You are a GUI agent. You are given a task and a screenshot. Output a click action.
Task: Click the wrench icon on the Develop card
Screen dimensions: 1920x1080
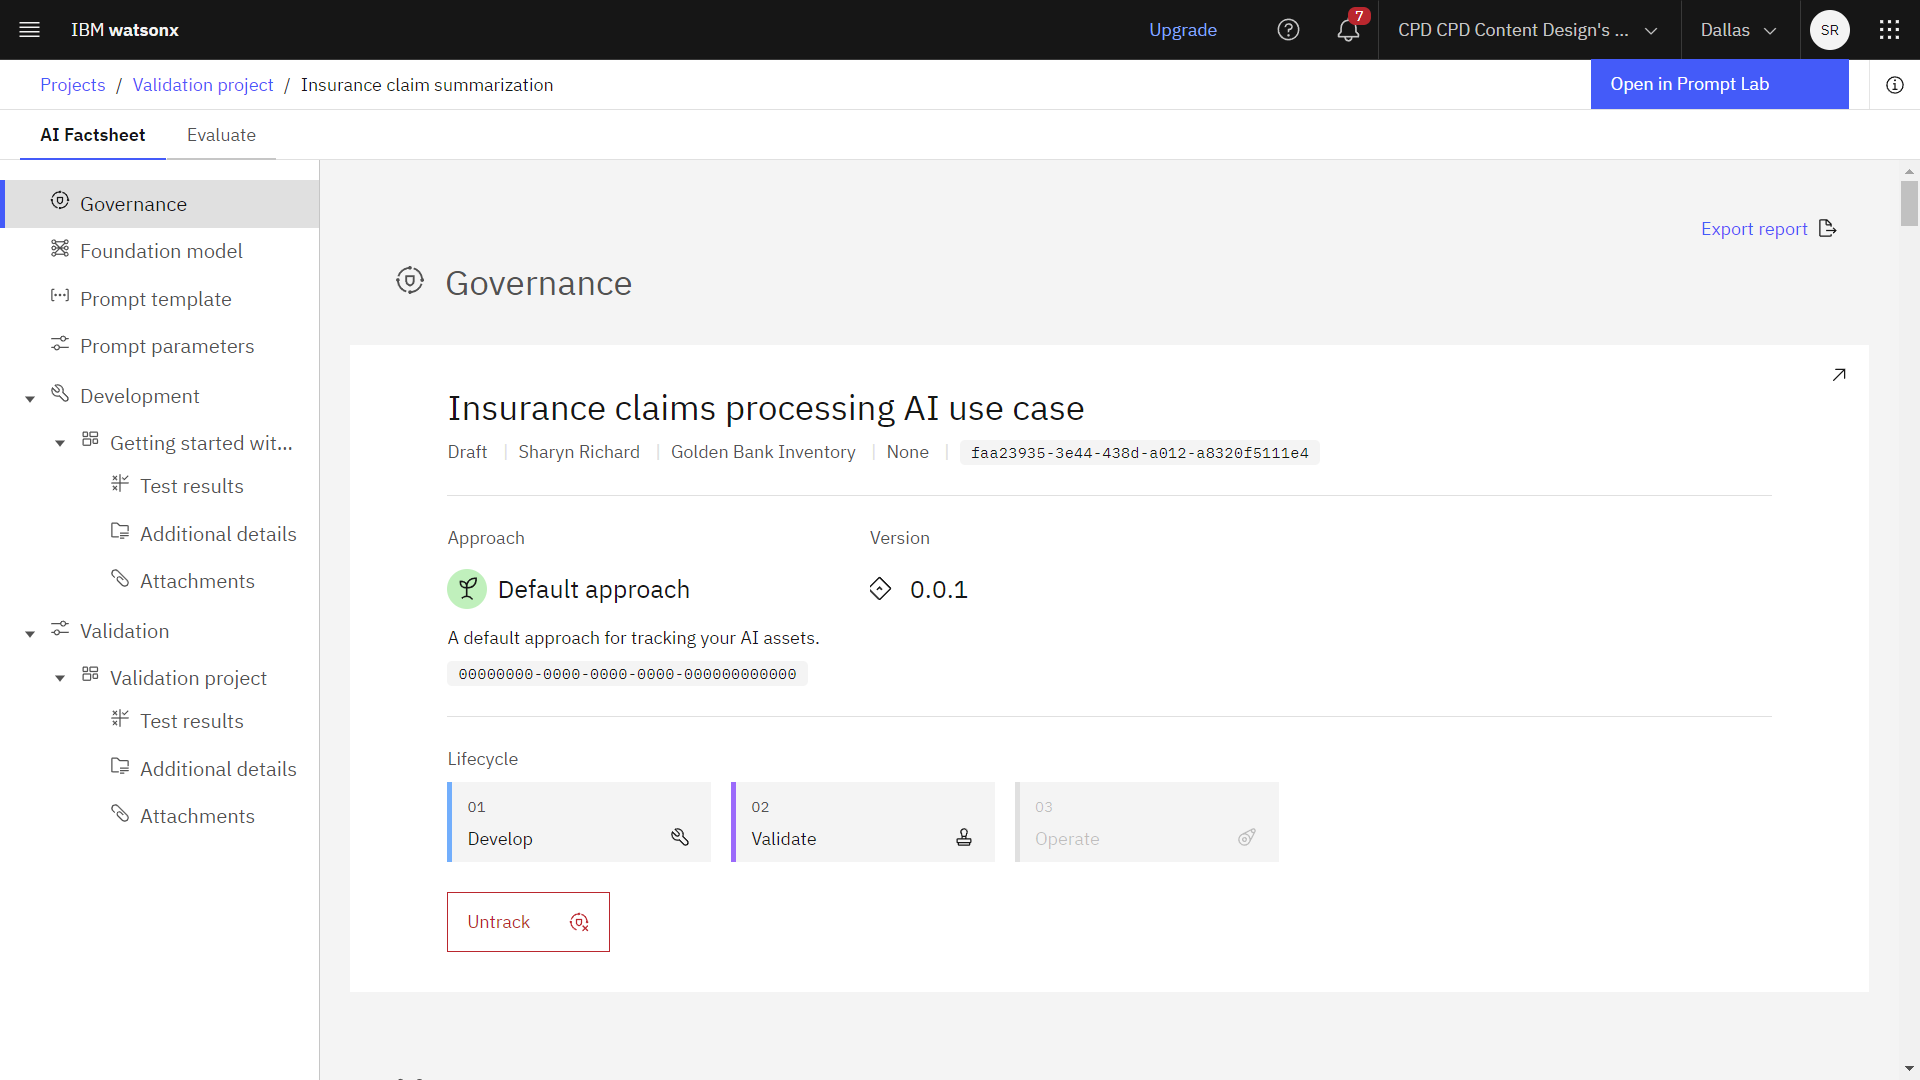pos(680,837)
